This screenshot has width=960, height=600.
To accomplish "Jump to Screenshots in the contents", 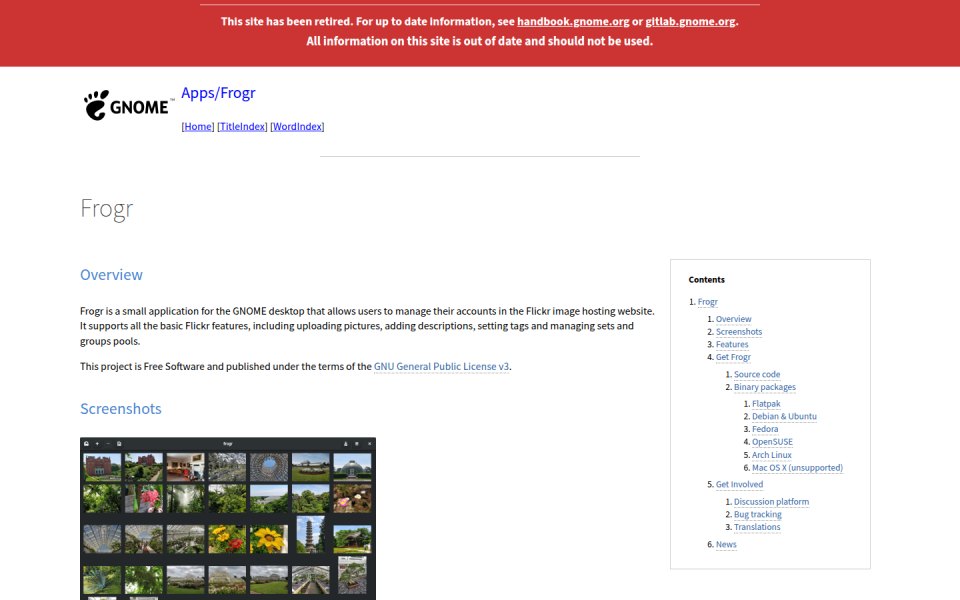I will pyautogui.click(x=739, y=332).
